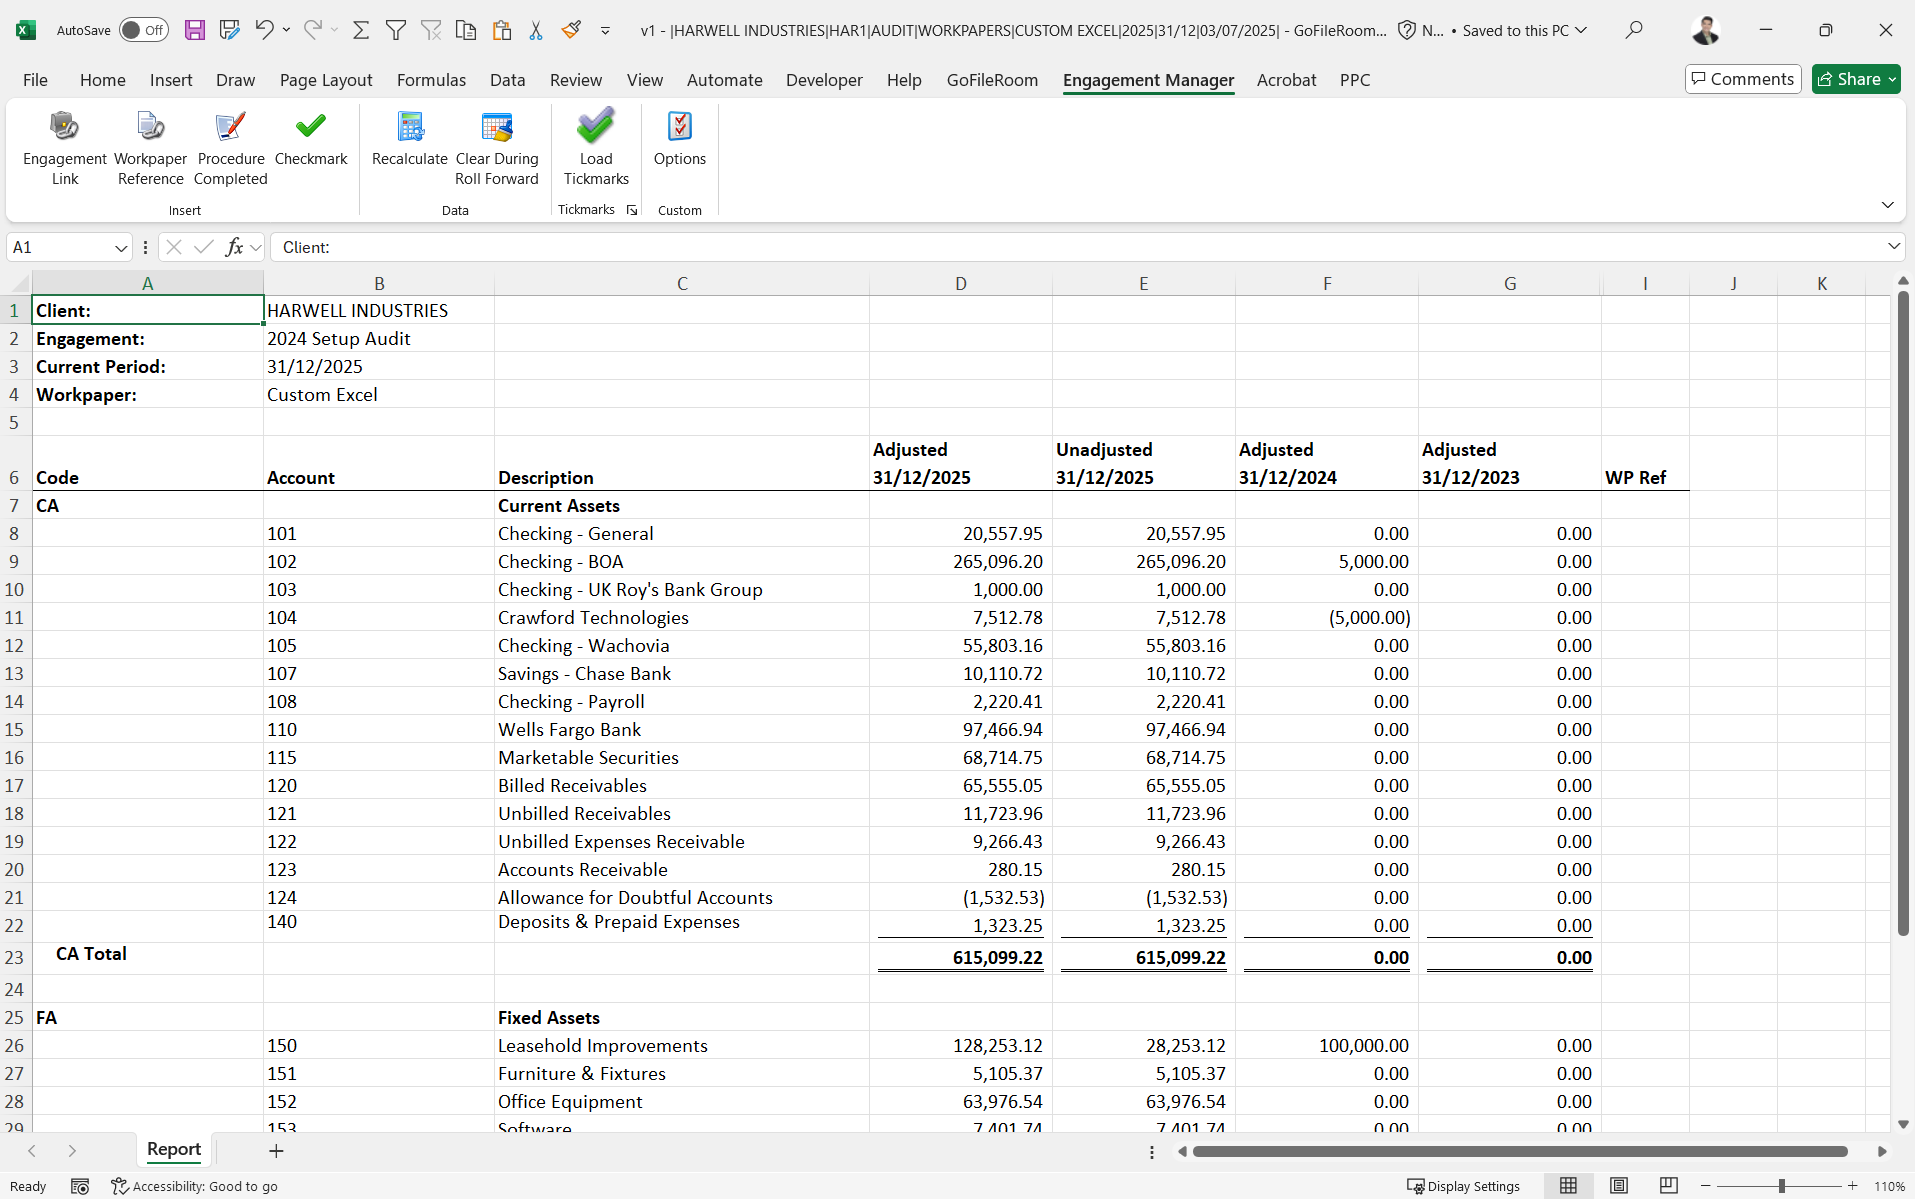This screenshot has width=1915, height=1199.
Task: Click Clear During Roll Forward
Action: pos(496,148)
